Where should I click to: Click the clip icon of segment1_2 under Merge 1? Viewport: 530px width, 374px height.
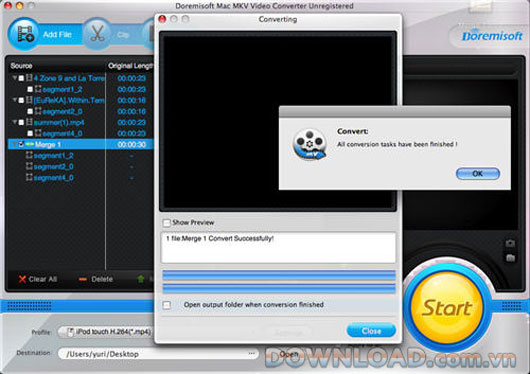click(29, 155)
